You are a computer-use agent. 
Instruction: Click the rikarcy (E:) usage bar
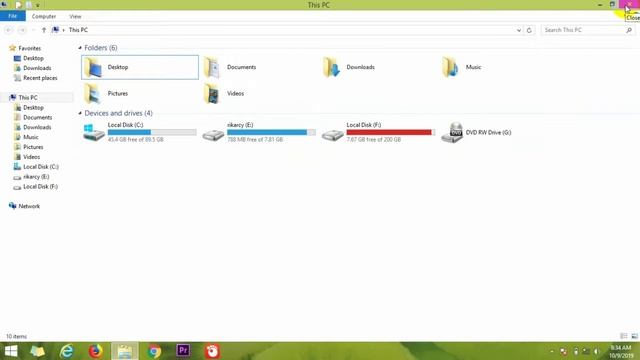pyautogui.click(x=271, y=132)
